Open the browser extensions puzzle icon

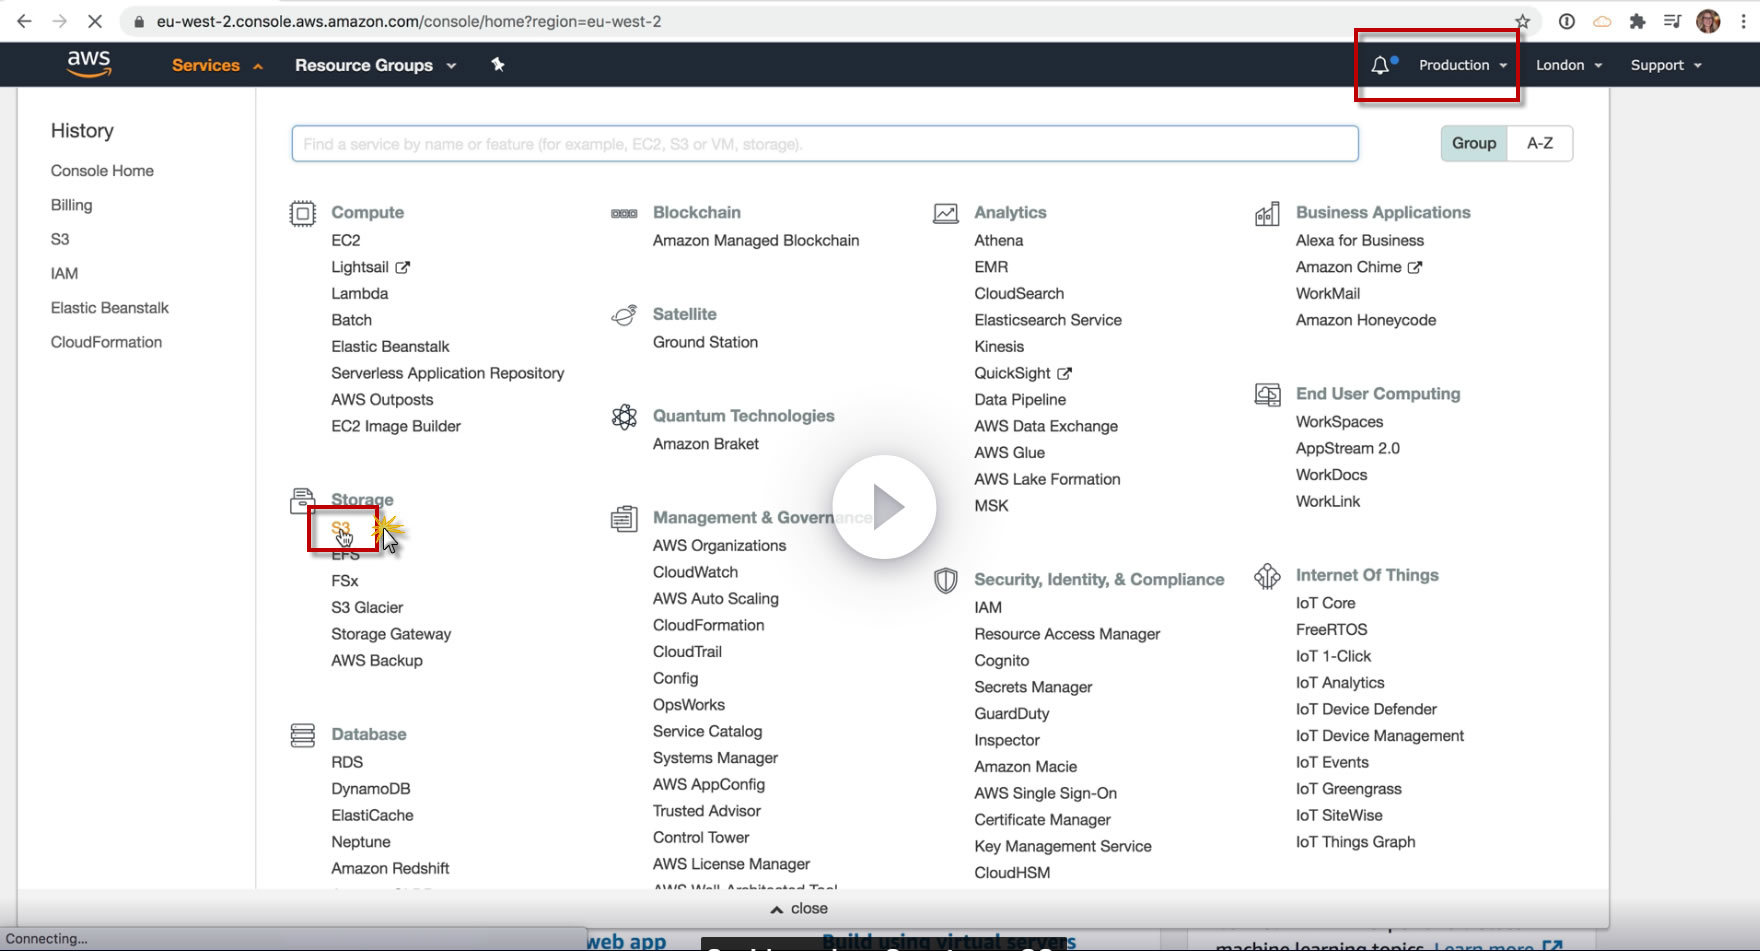1637,21
